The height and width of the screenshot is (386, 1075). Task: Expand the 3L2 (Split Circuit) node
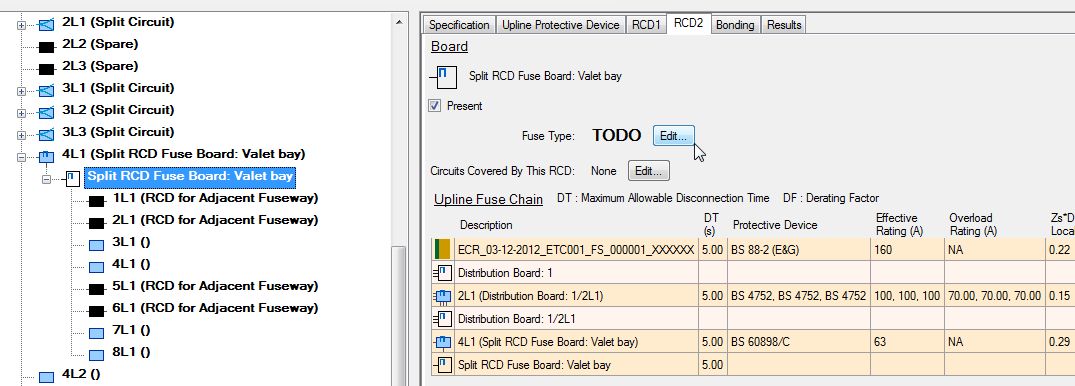pyautogui.click(x=21, y=113)
